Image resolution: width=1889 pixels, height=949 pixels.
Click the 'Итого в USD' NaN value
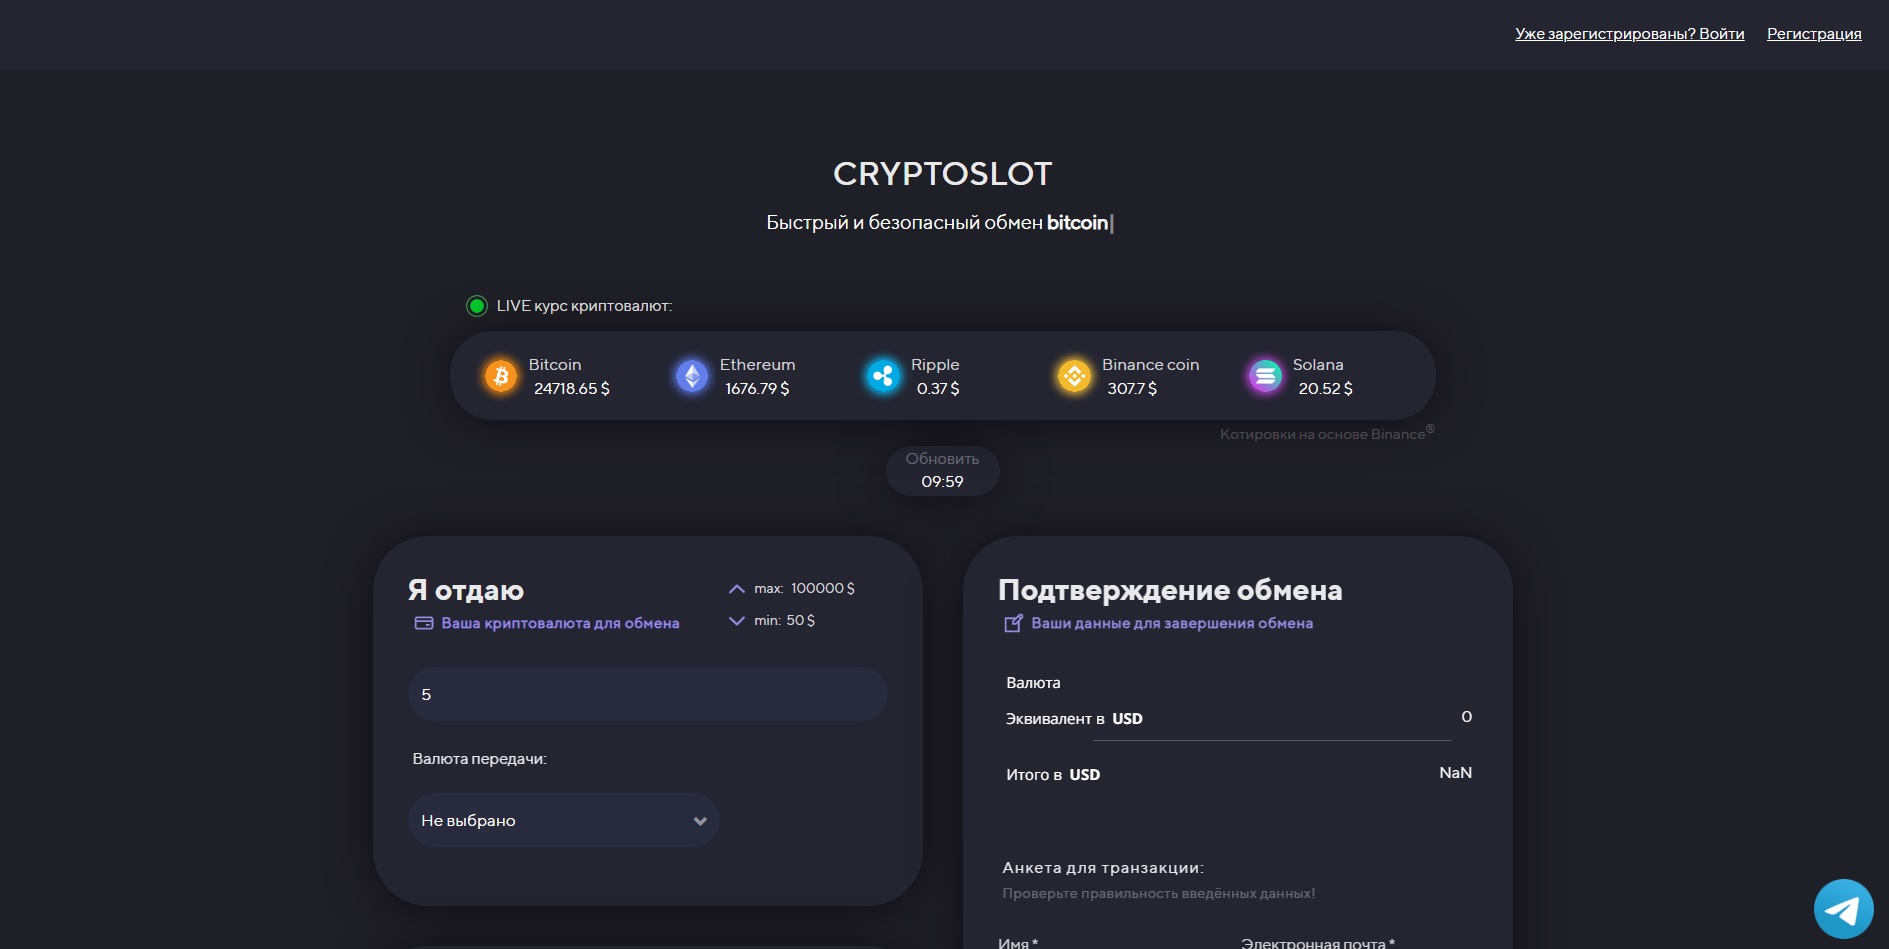click(x=1455, y=773)
